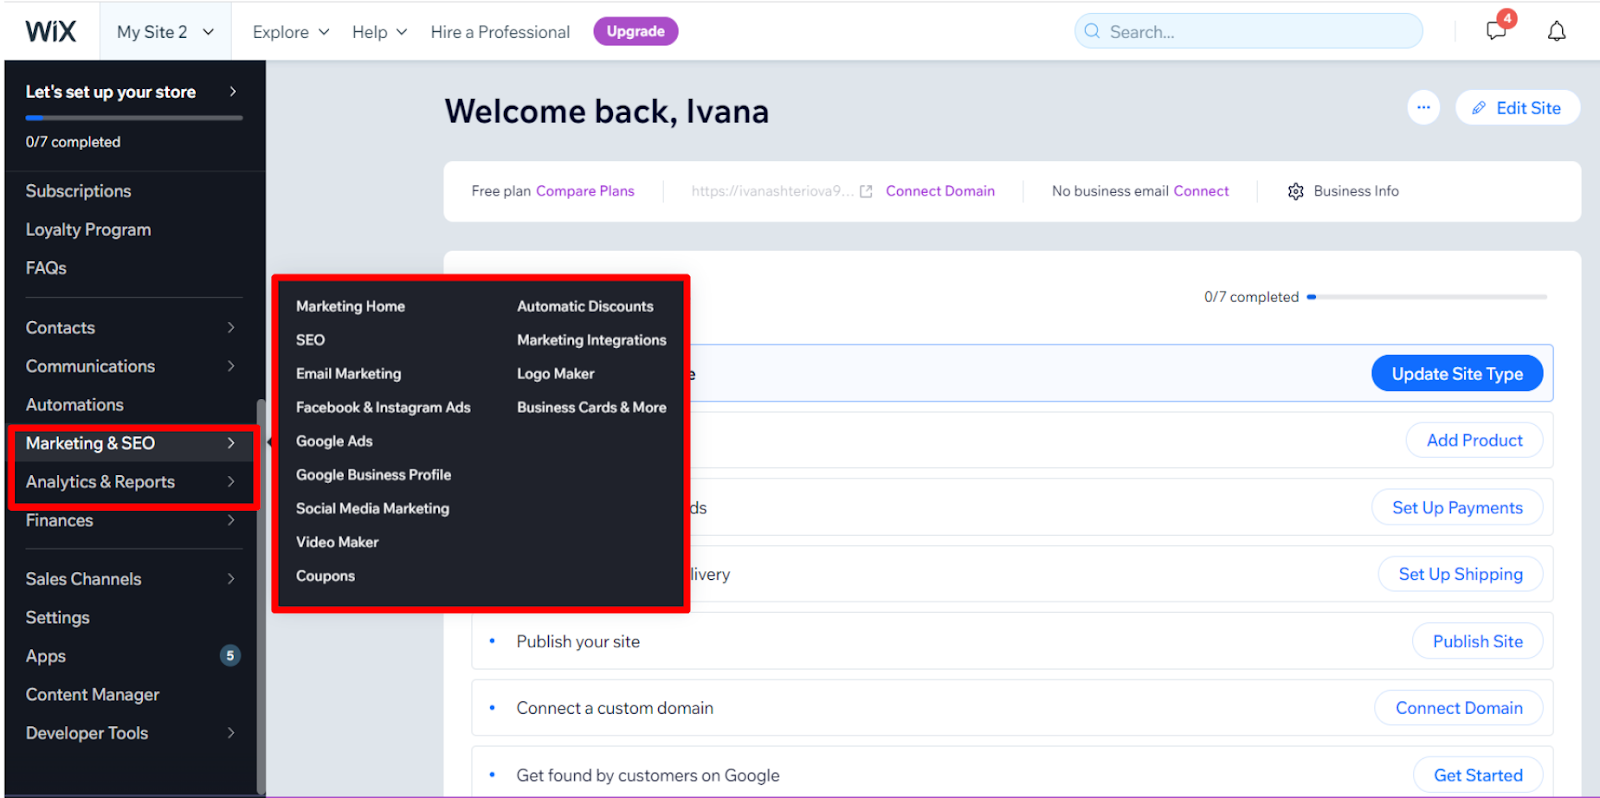The width and height of the screenshot is (1600, 798).
Task: Click the Wix logo
Action: (51, 31)
